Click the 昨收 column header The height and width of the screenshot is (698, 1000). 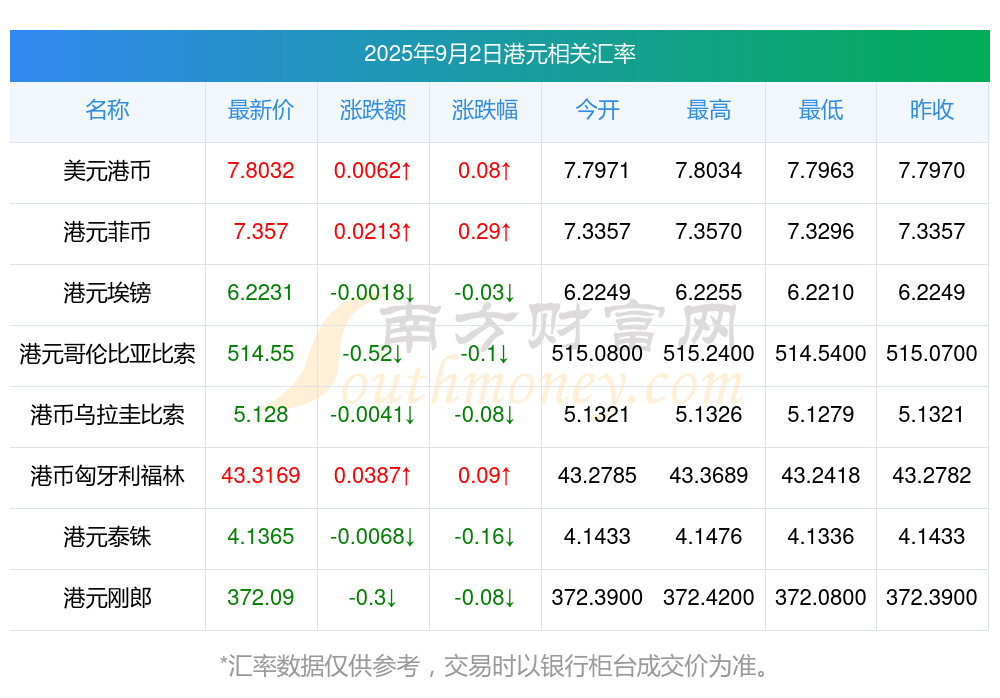tap(932, 110)
